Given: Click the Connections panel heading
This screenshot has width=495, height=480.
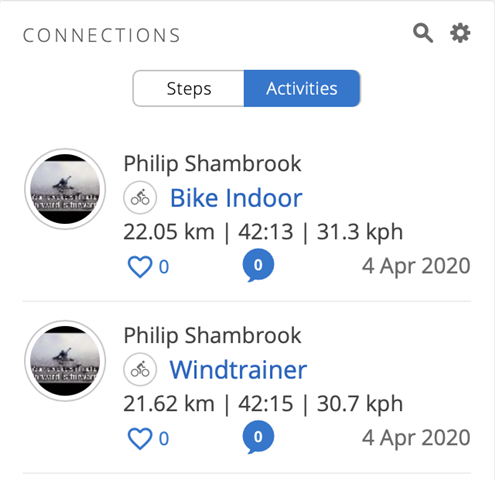Looking at the screenshot, I should [102, 35].
